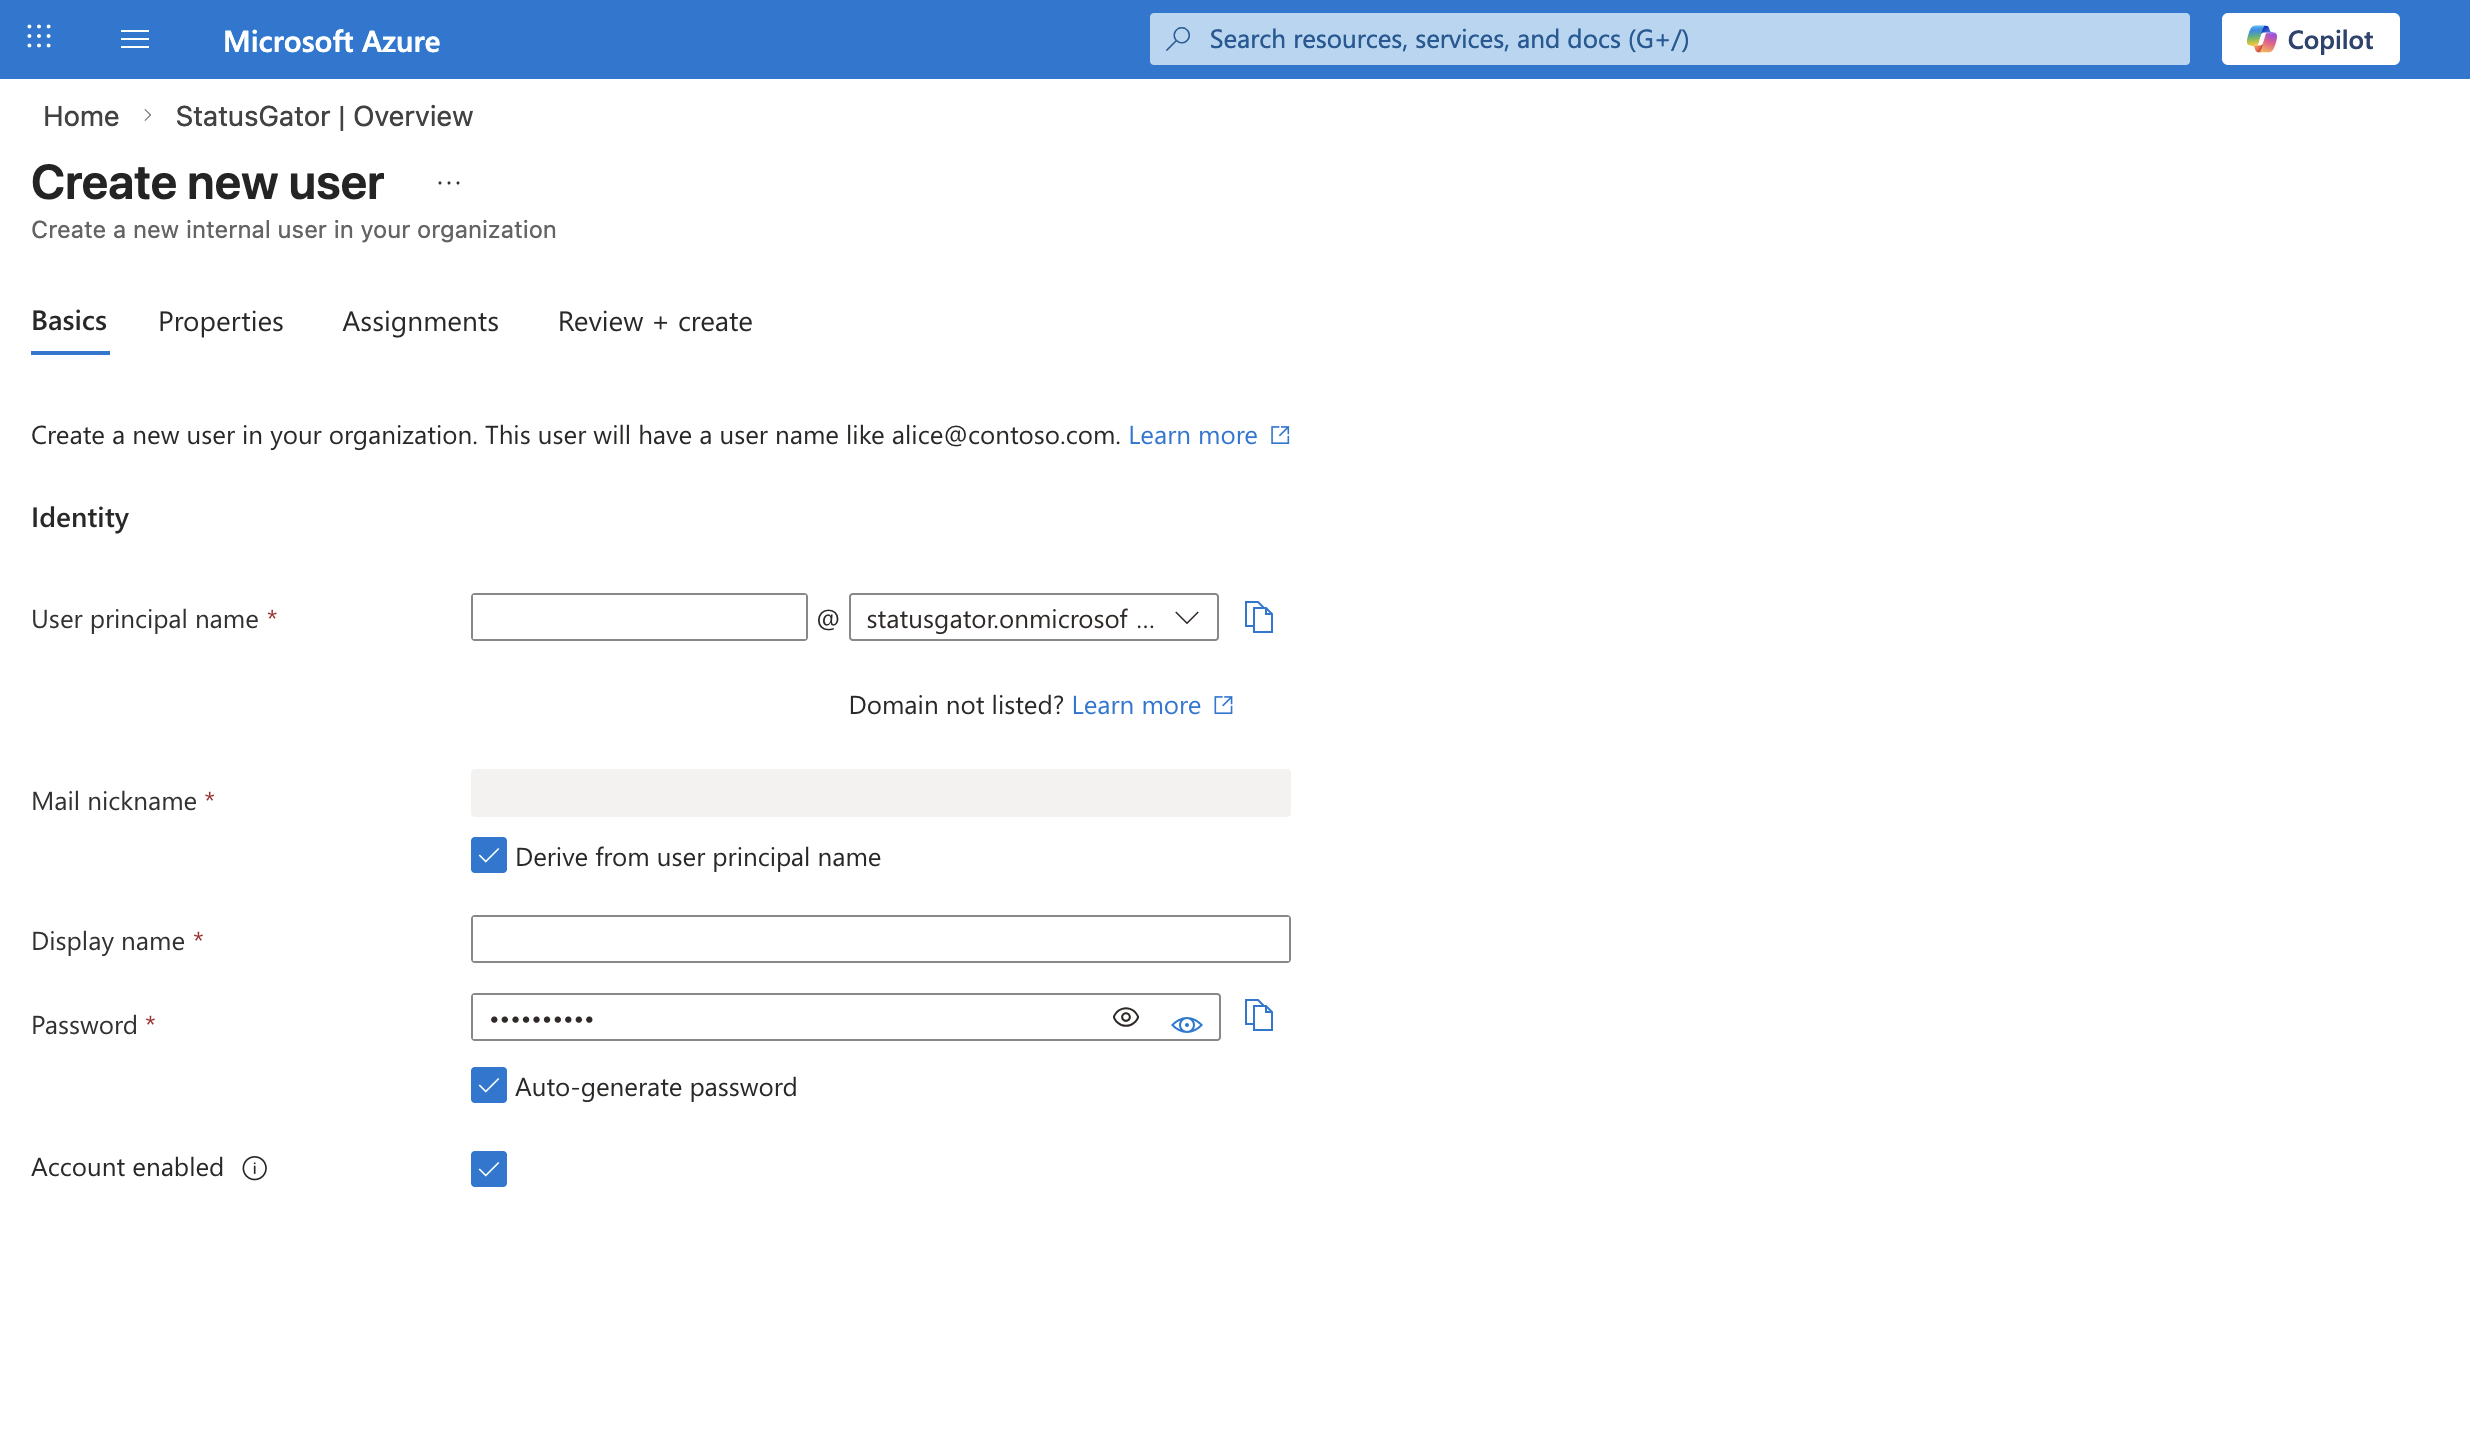Image resolution: width=2470 pixels, height=1440 pixels.
Task: Open the Review + create tab
Action: pyautogui.click(x=655, y=322)
